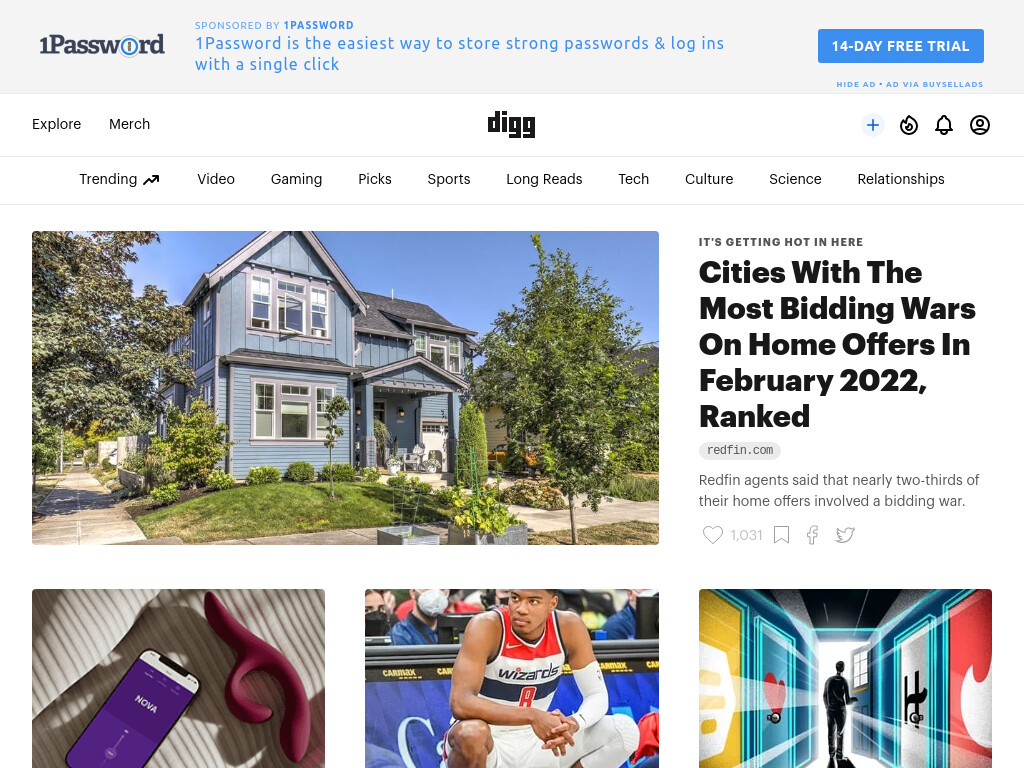Switch to the Gaming category tab
This screenshot has height=768, width=1024.
pos(296,179)
